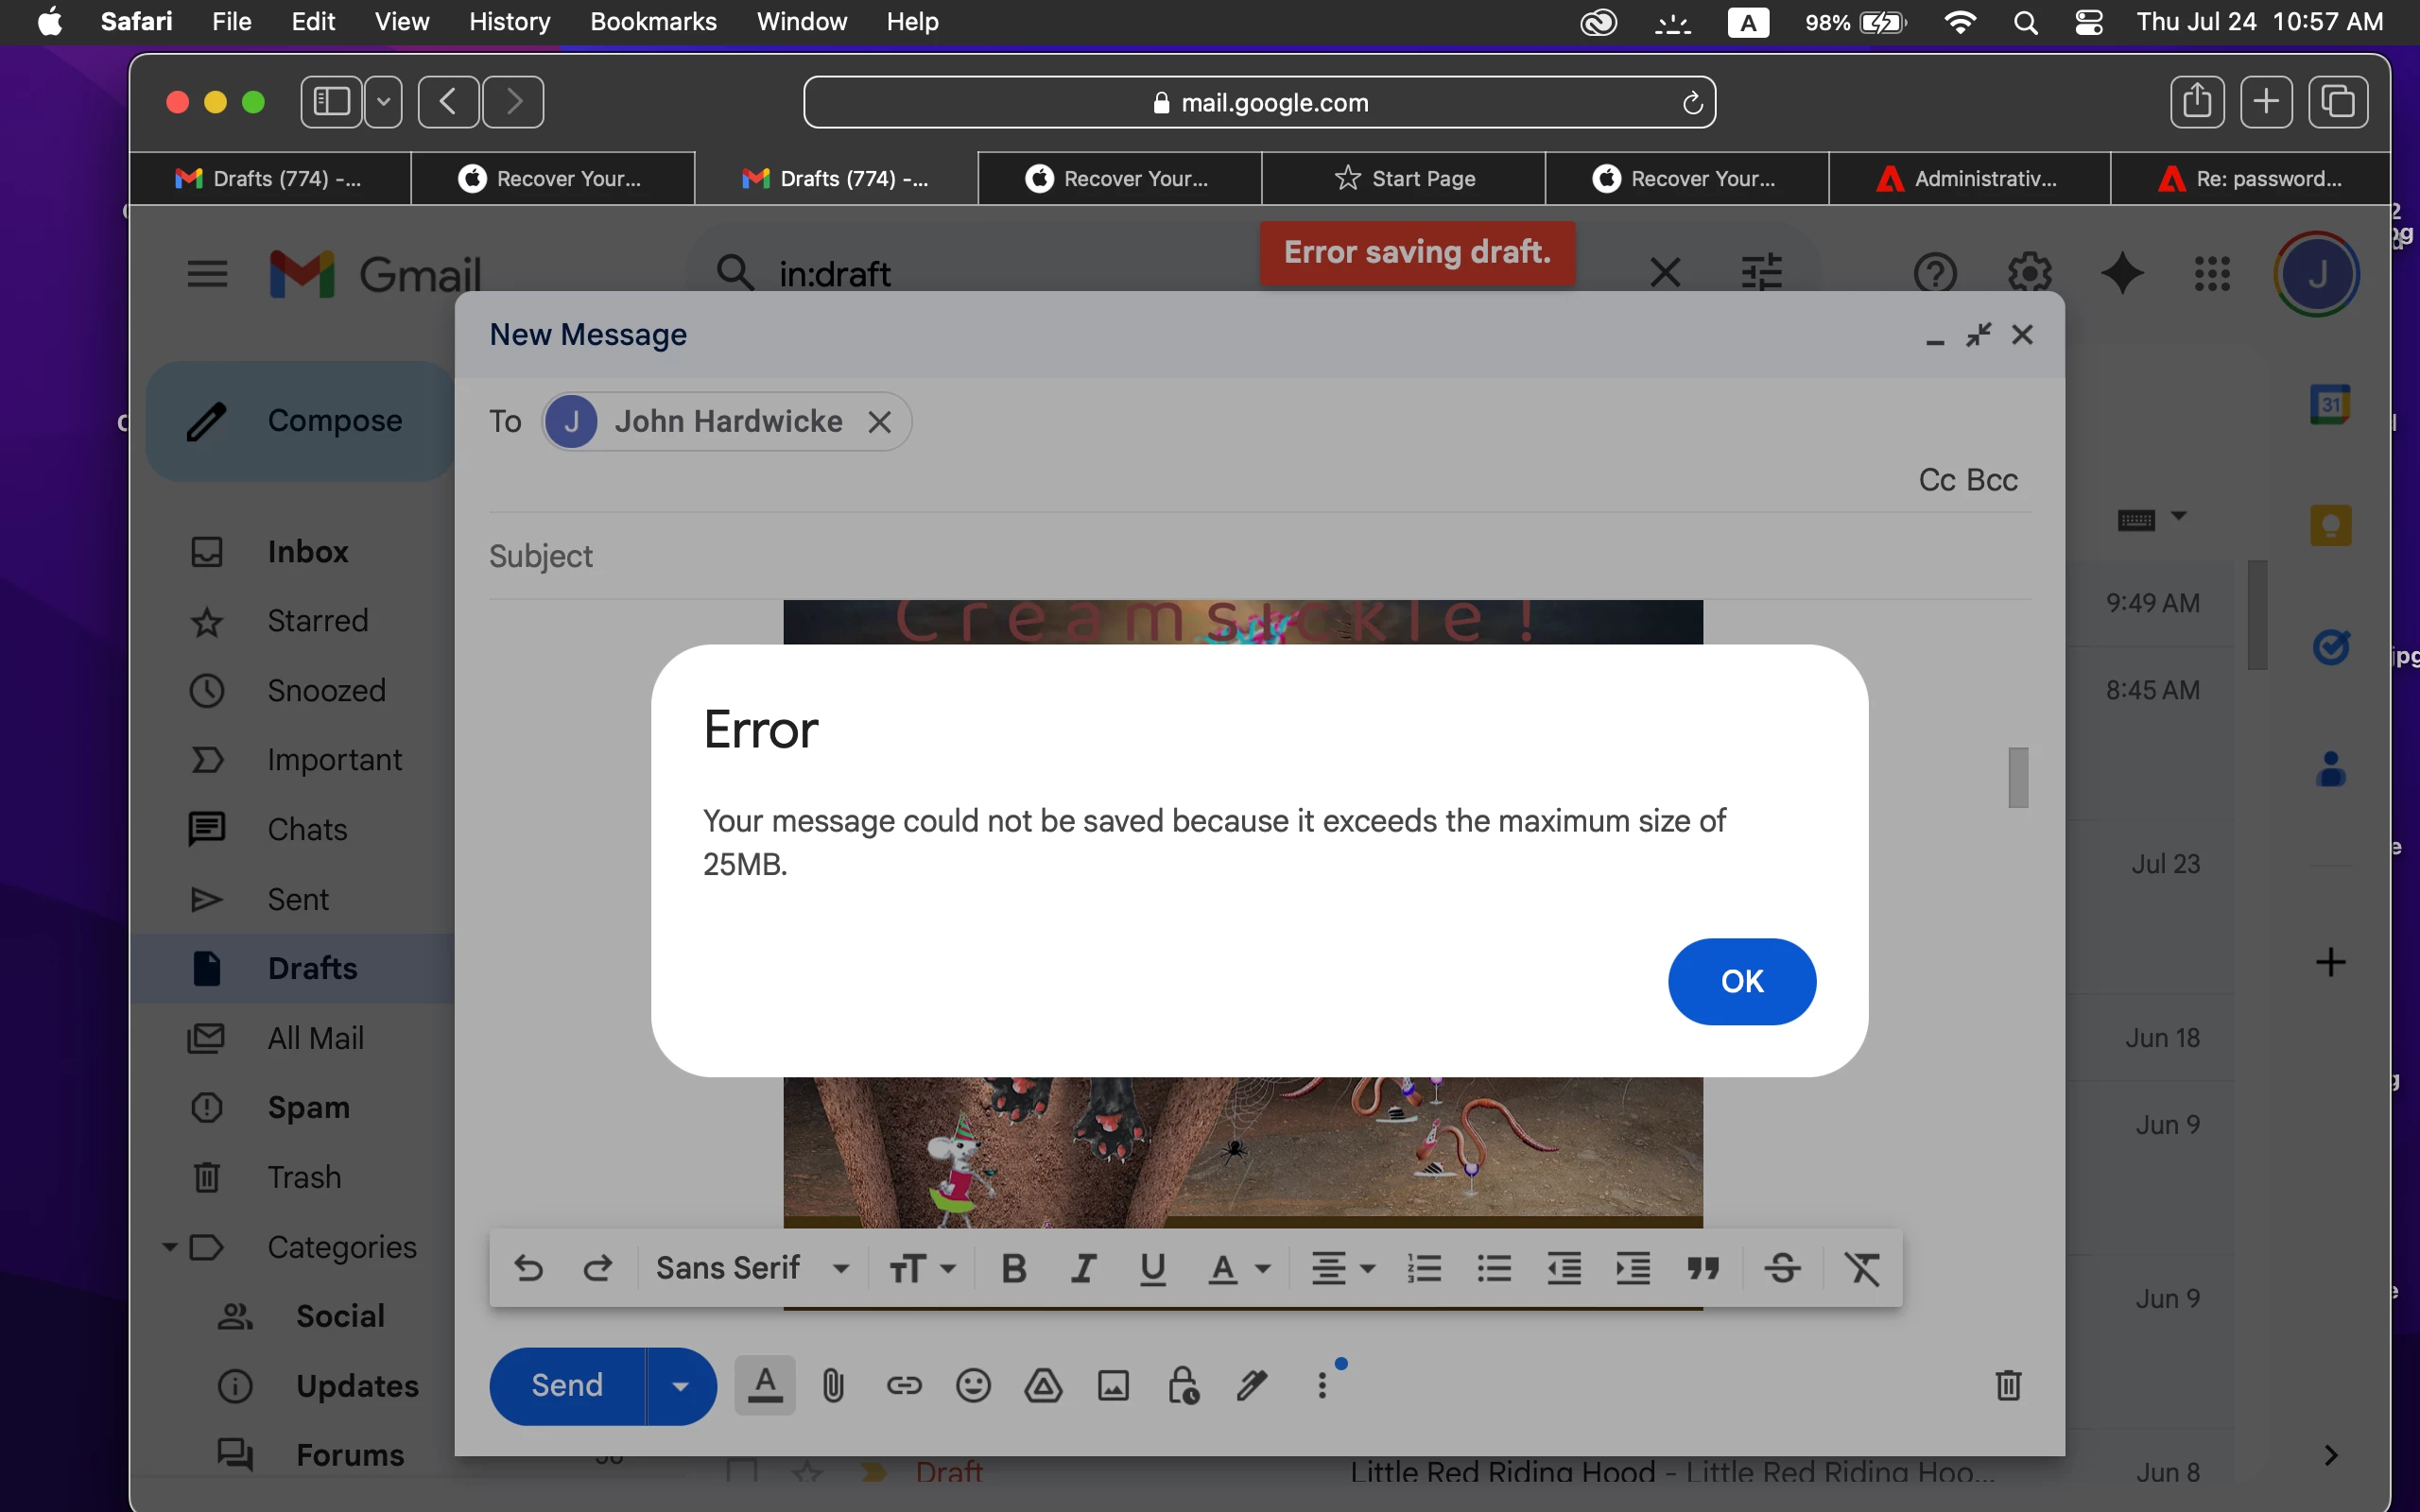Open more send options arrow
2420x1512 pixels.
(x=680, y=1385)
